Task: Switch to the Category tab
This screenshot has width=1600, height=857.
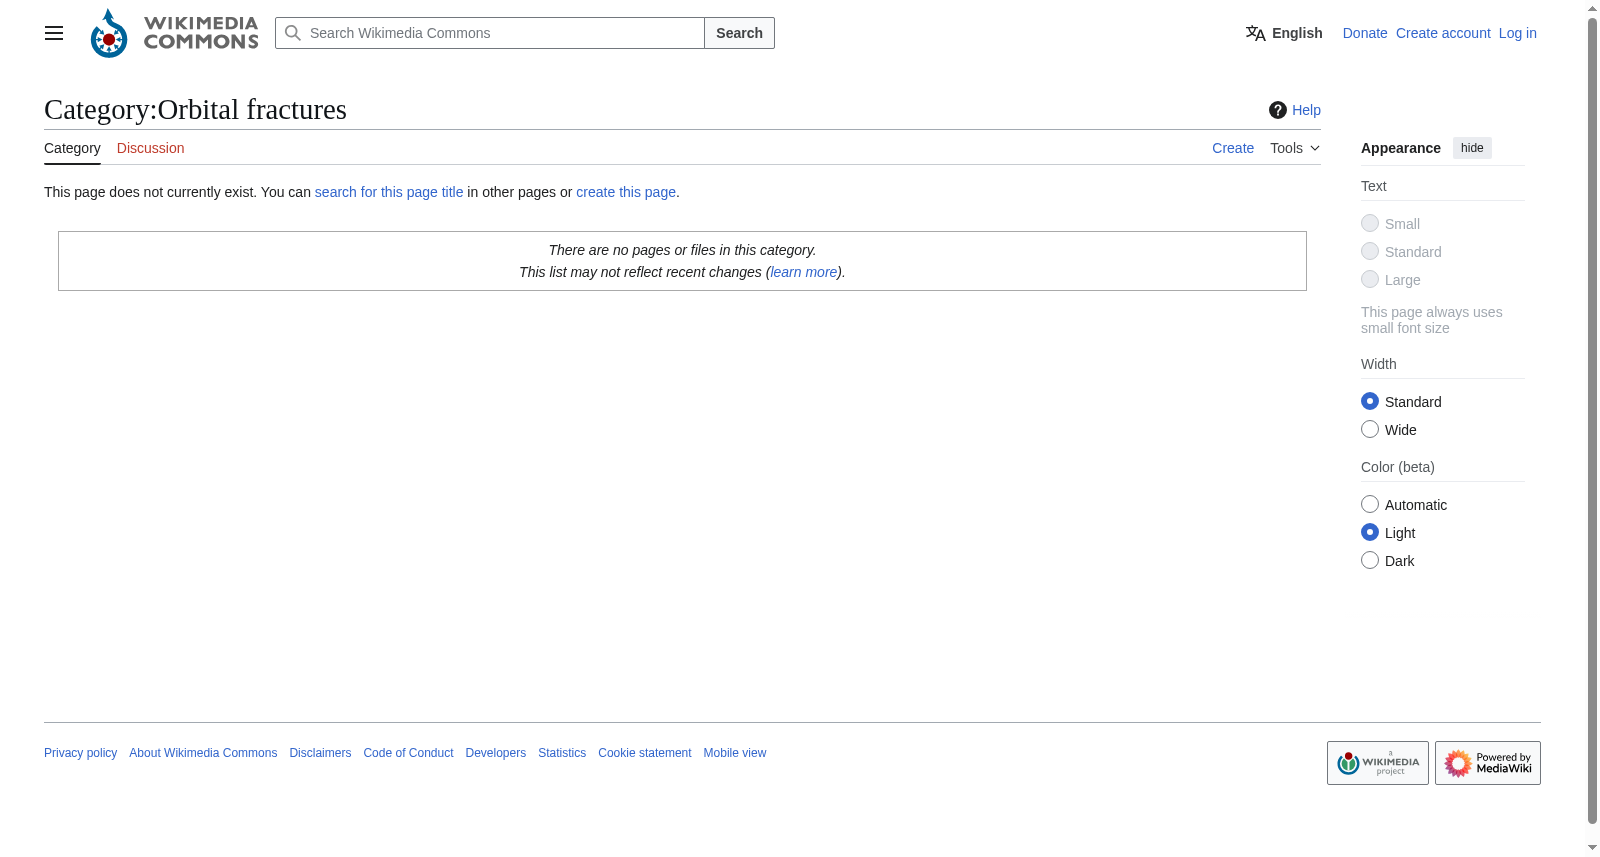Action: pos(72,148)
